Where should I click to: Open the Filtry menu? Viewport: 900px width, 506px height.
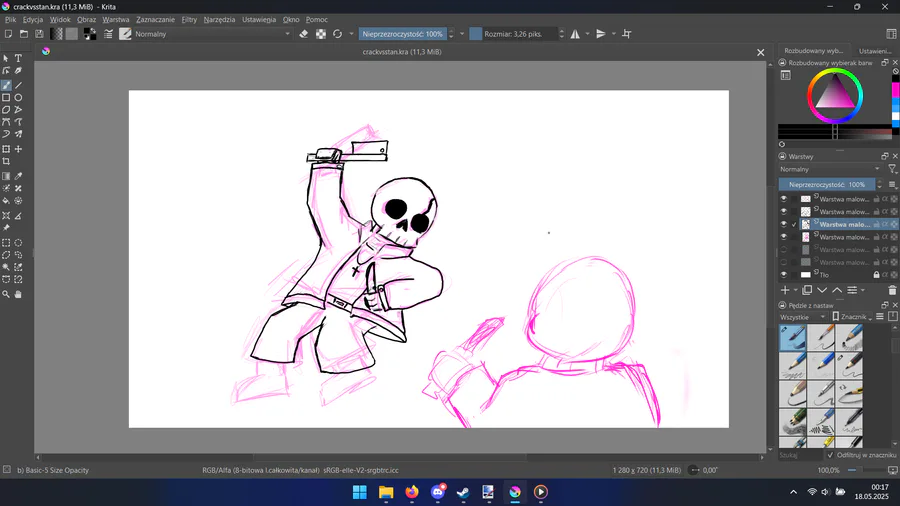coord(189,20)
